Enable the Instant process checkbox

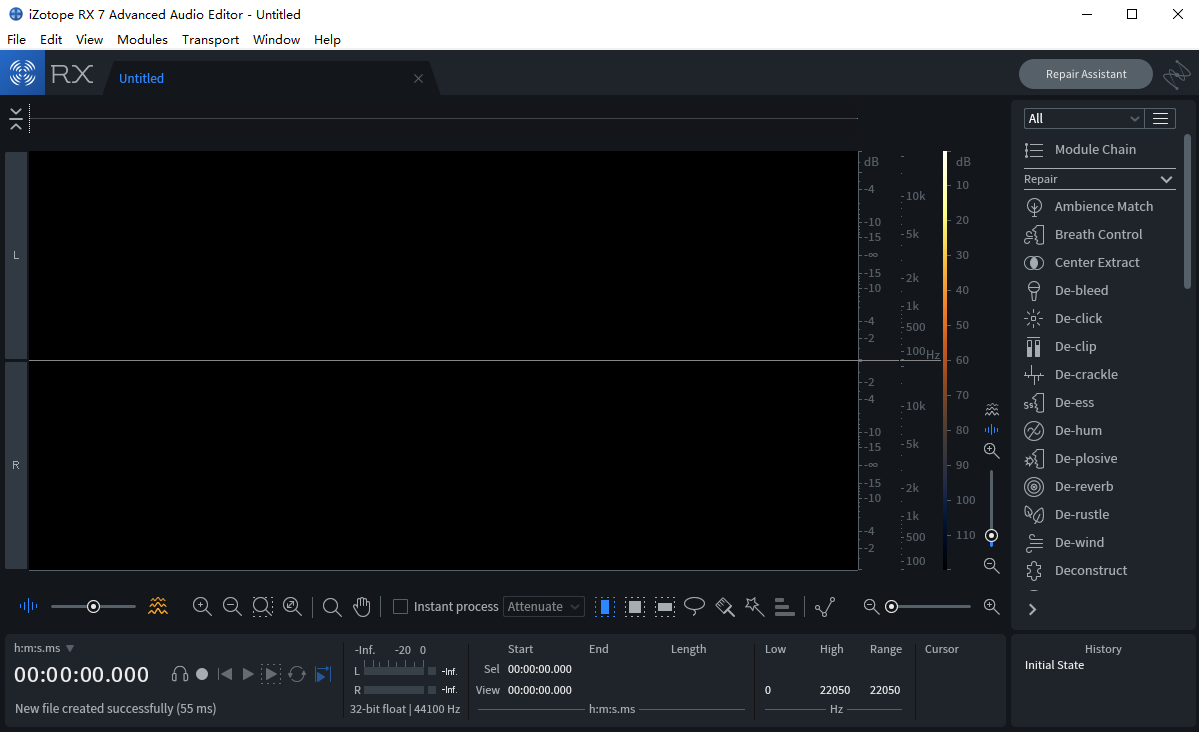tap(399, 606)
